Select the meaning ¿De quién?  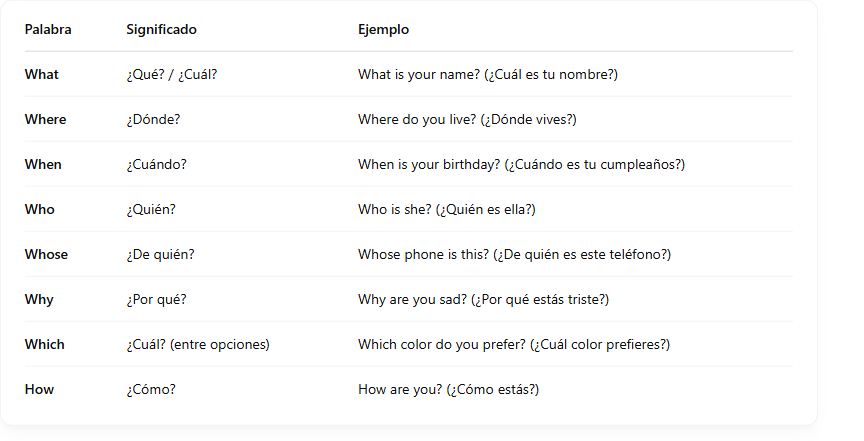pos(160,255)
